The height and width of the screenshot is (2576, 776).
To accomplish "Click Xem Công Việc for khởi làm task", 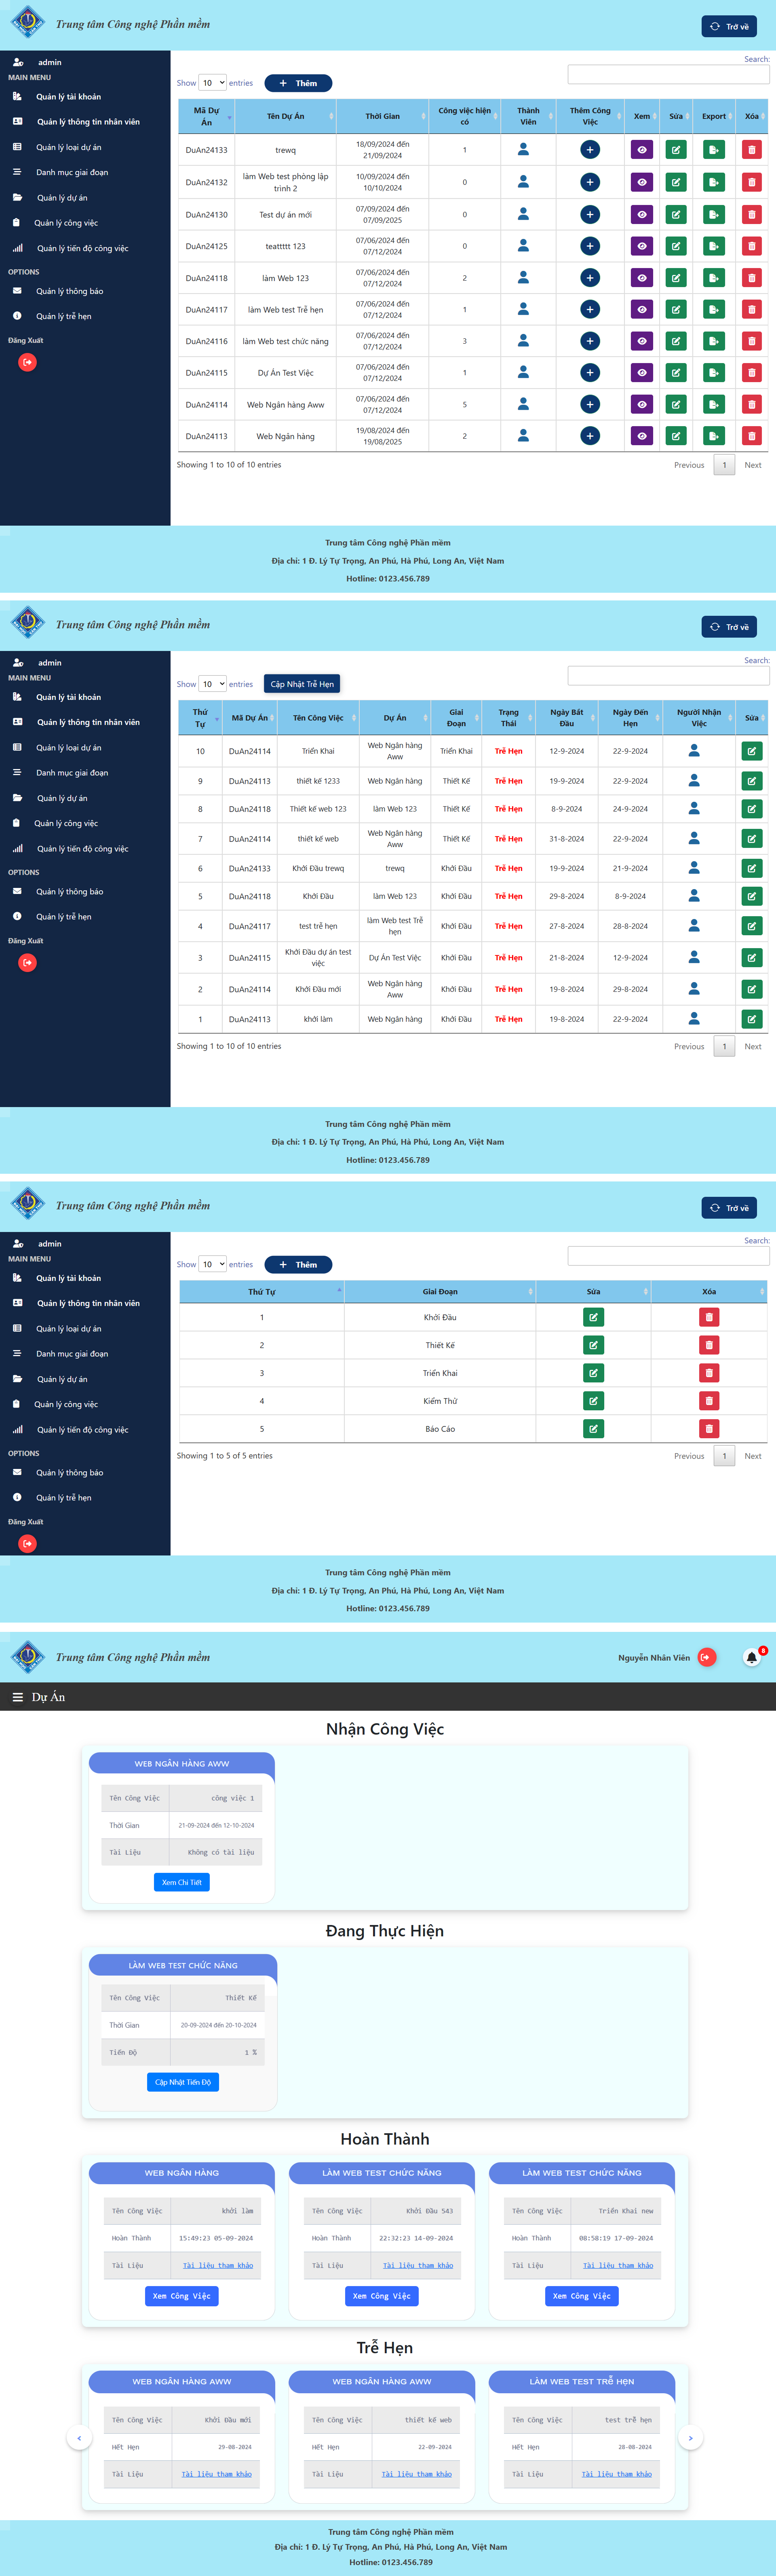I will click(182, 2296).
